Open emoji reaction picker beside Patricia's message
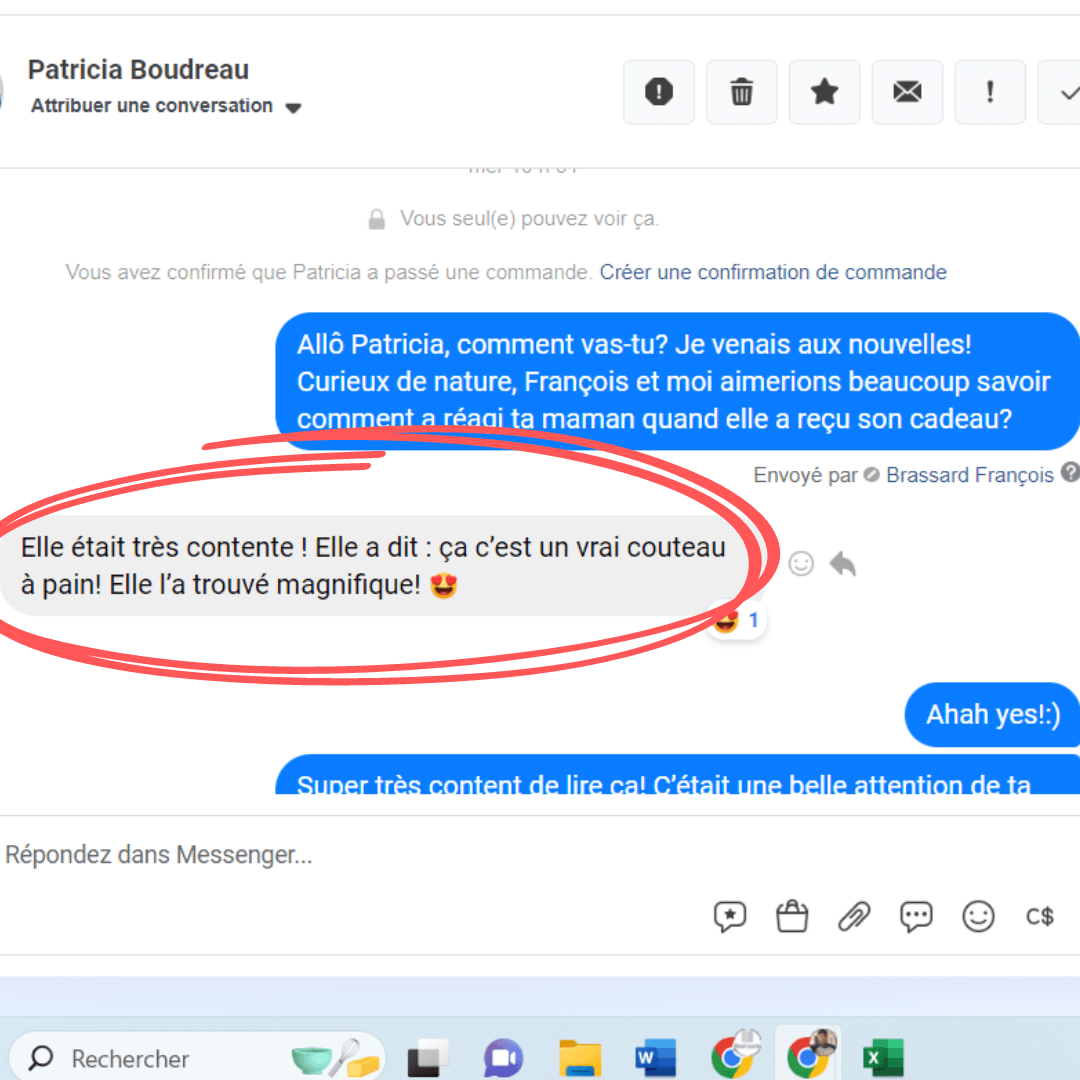Viewport: 1080px width, 1080px height. pos(801,564)
